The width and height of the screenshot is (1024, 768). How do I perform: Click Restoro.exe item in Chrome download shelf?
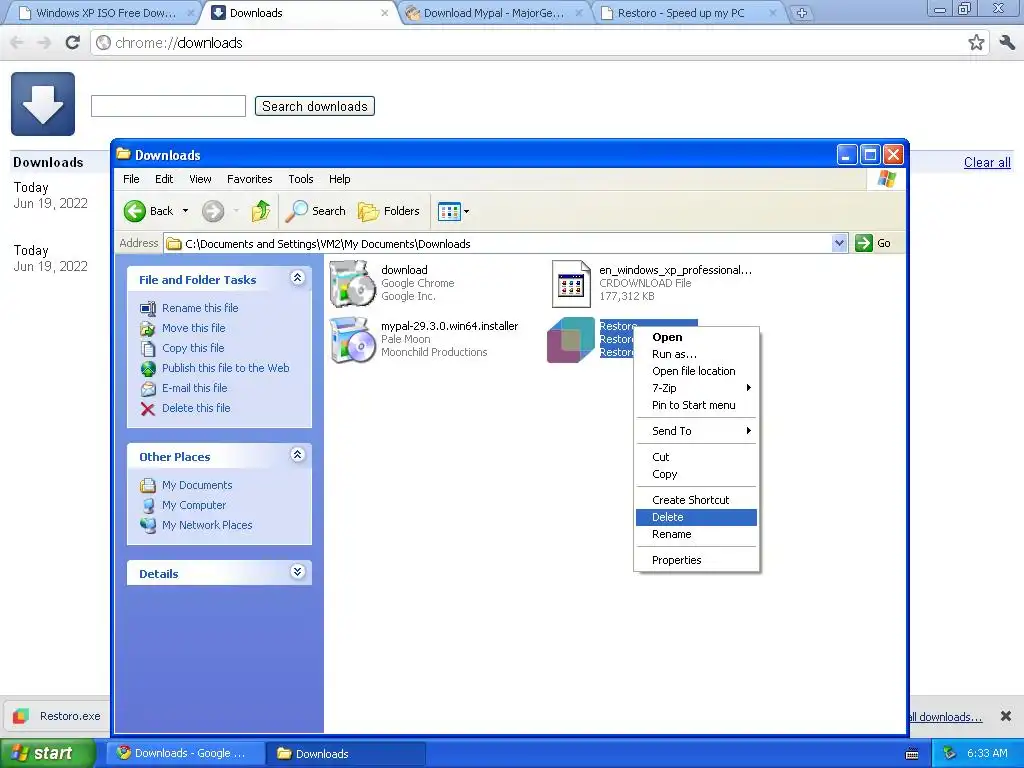coord(57,716)
